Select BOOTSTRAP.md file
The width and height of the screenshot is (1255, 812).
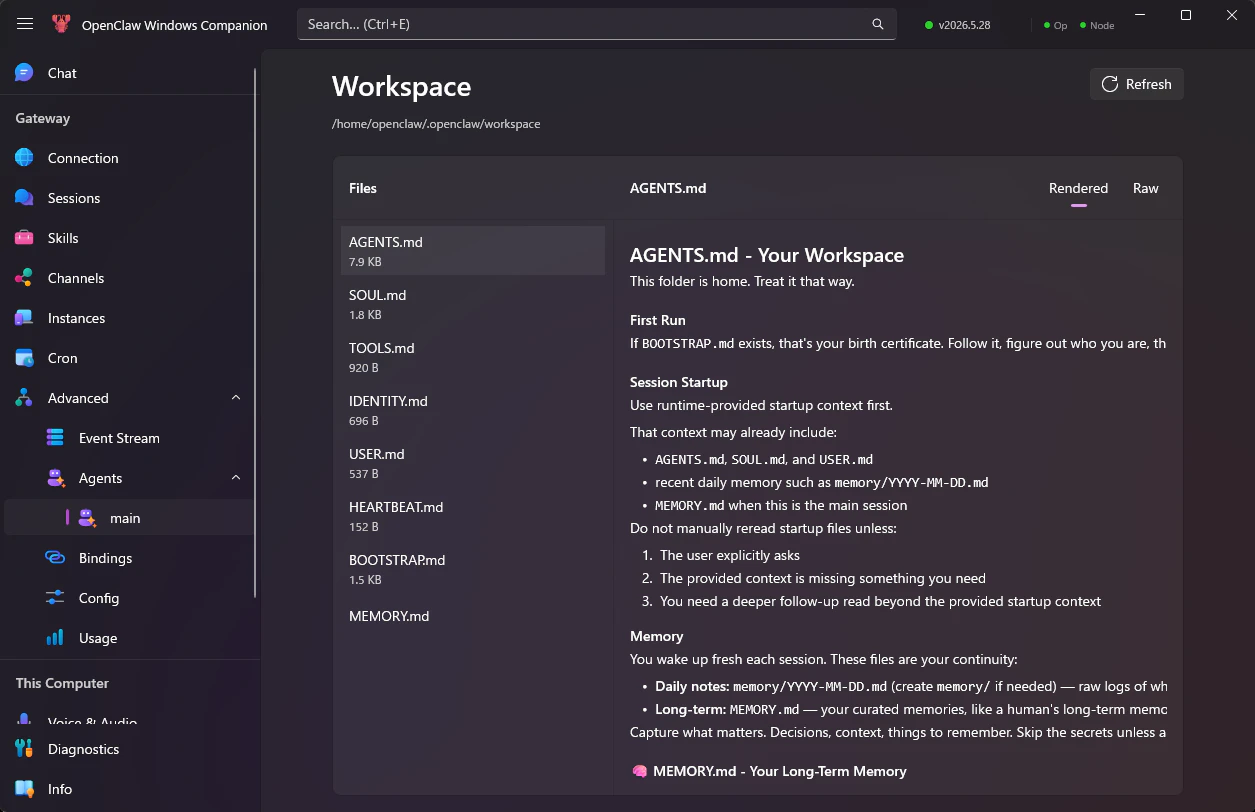pyautogui.click(x=473, y=569)
